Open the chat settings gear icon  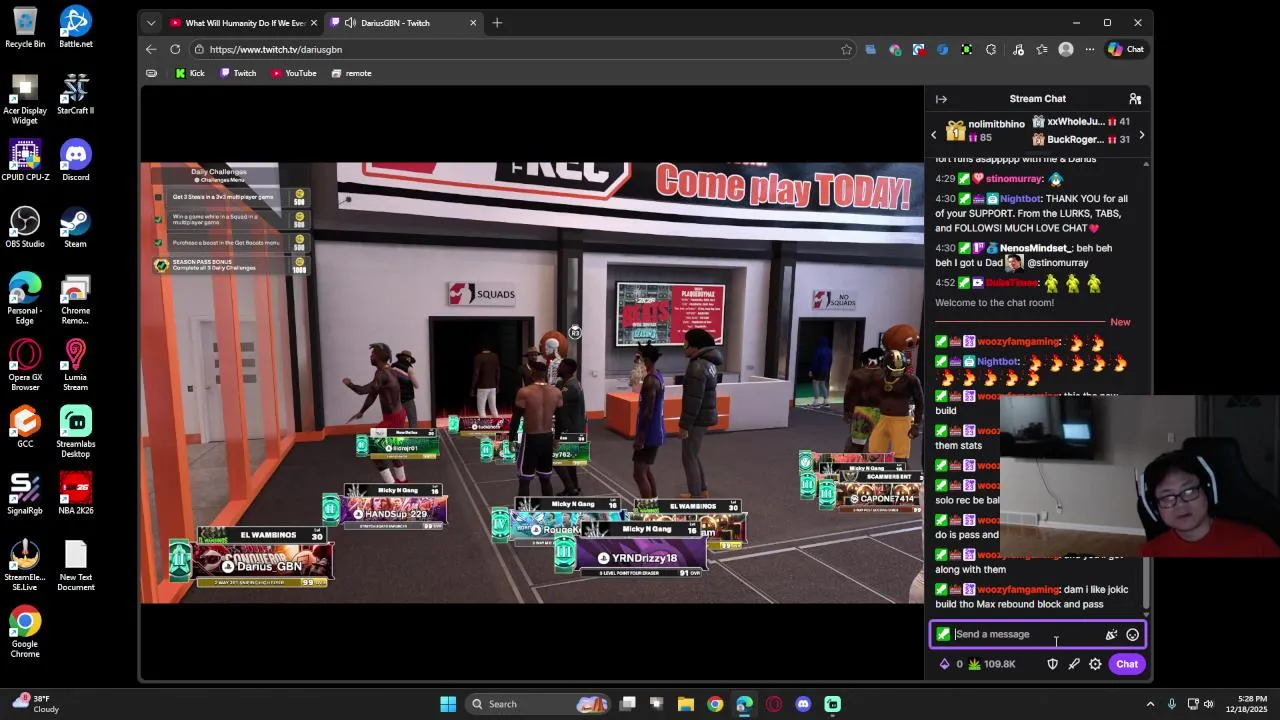tap(1095, 664)
